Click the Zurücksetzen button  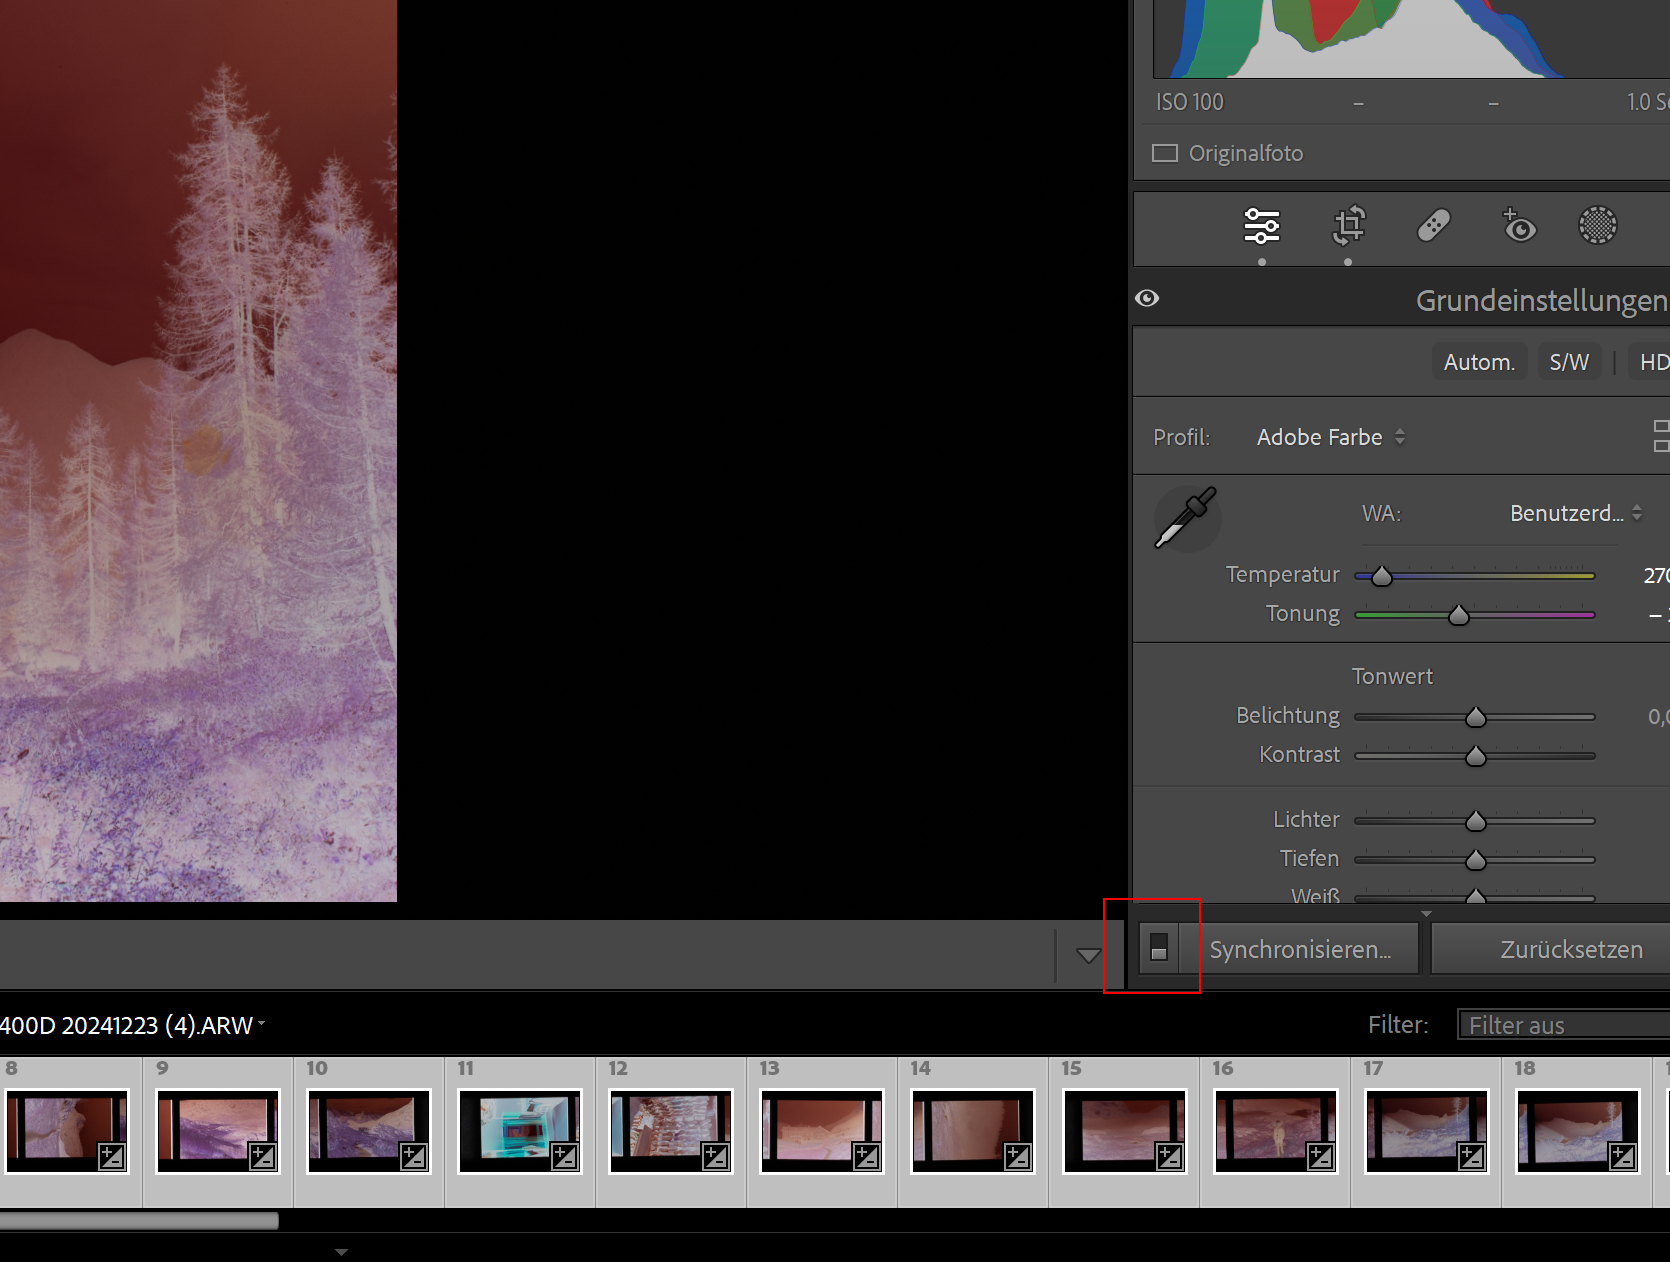pos(1551,949)
